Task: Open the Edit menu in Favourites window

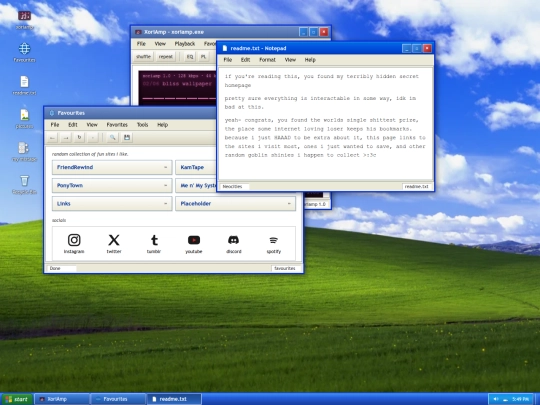Action: click(73, 125)
